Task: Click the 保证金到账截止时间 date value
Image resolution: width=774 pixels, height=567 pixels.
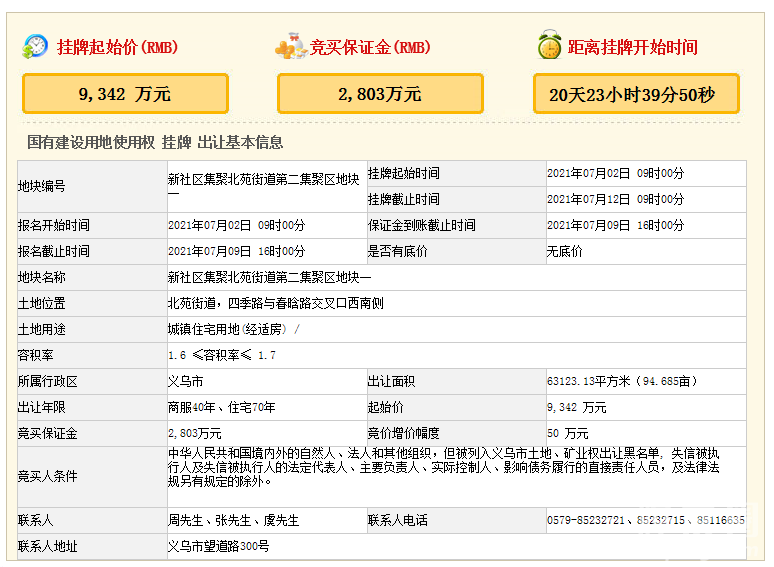Action: pyautogui.click(x=615, y=225)
